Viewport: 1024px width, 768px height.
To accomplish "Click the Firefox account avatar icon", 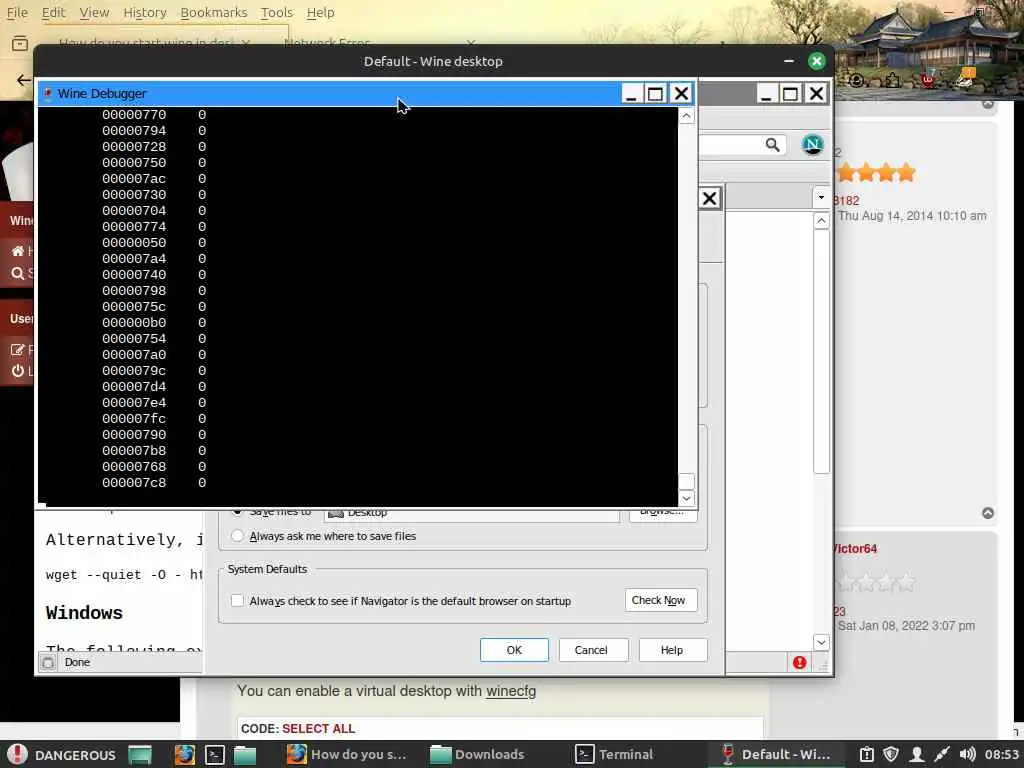I will [856, 80].
